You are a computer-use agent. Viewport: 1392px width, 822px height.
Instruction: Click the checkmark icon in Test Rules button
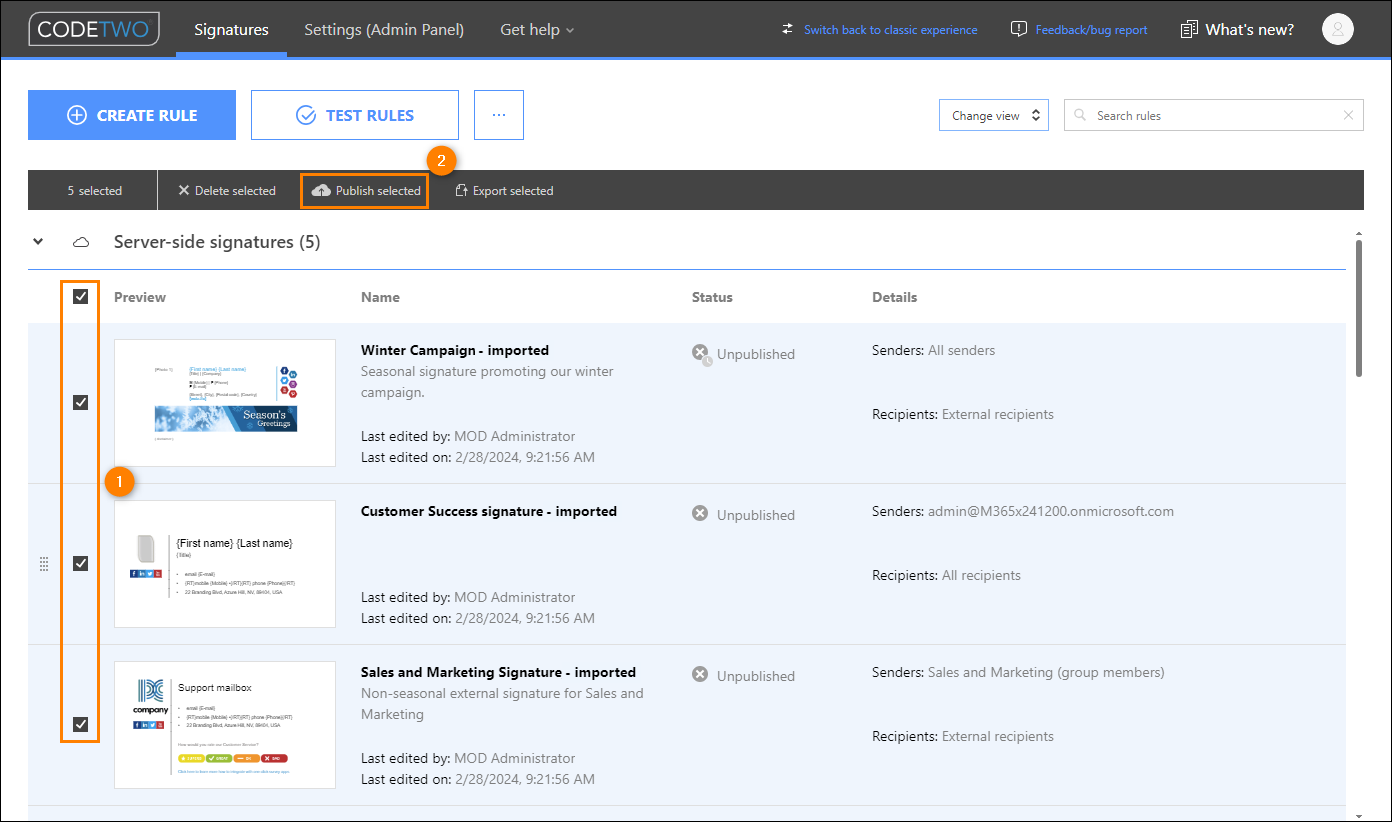tap(306, 115)
